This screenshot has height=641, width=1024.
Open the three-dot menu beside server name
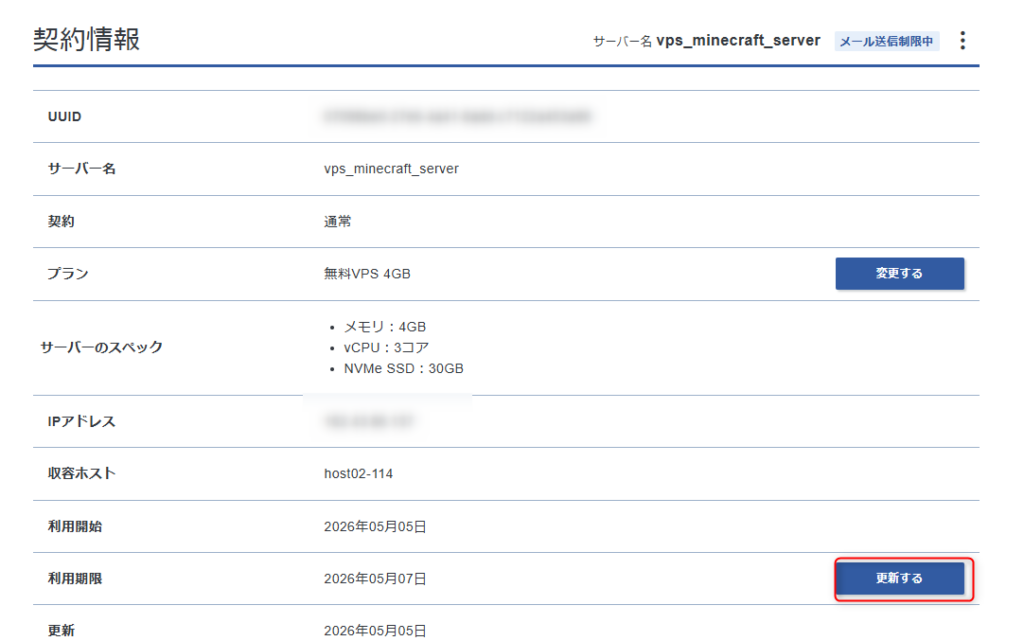tap(962, 40)
